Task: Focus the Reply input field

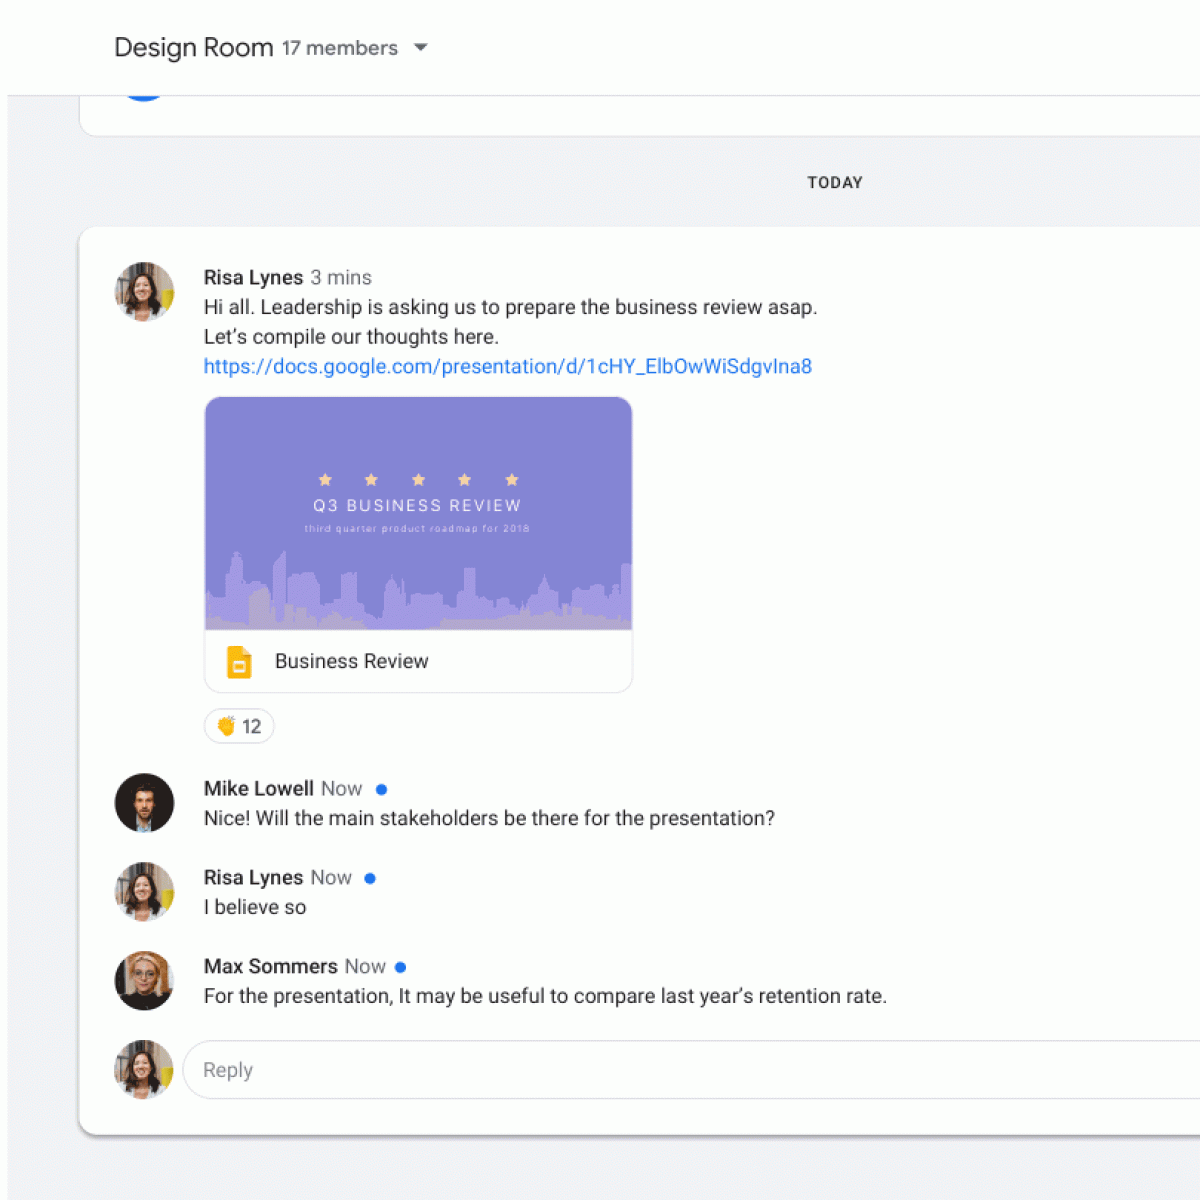Action: (x=690, y=1070)
